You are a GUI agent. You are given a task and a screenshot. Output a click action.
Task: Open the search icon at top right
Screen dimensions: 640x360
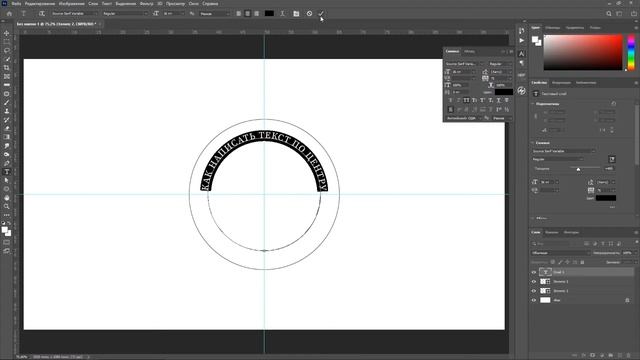[x=609, y=13]
